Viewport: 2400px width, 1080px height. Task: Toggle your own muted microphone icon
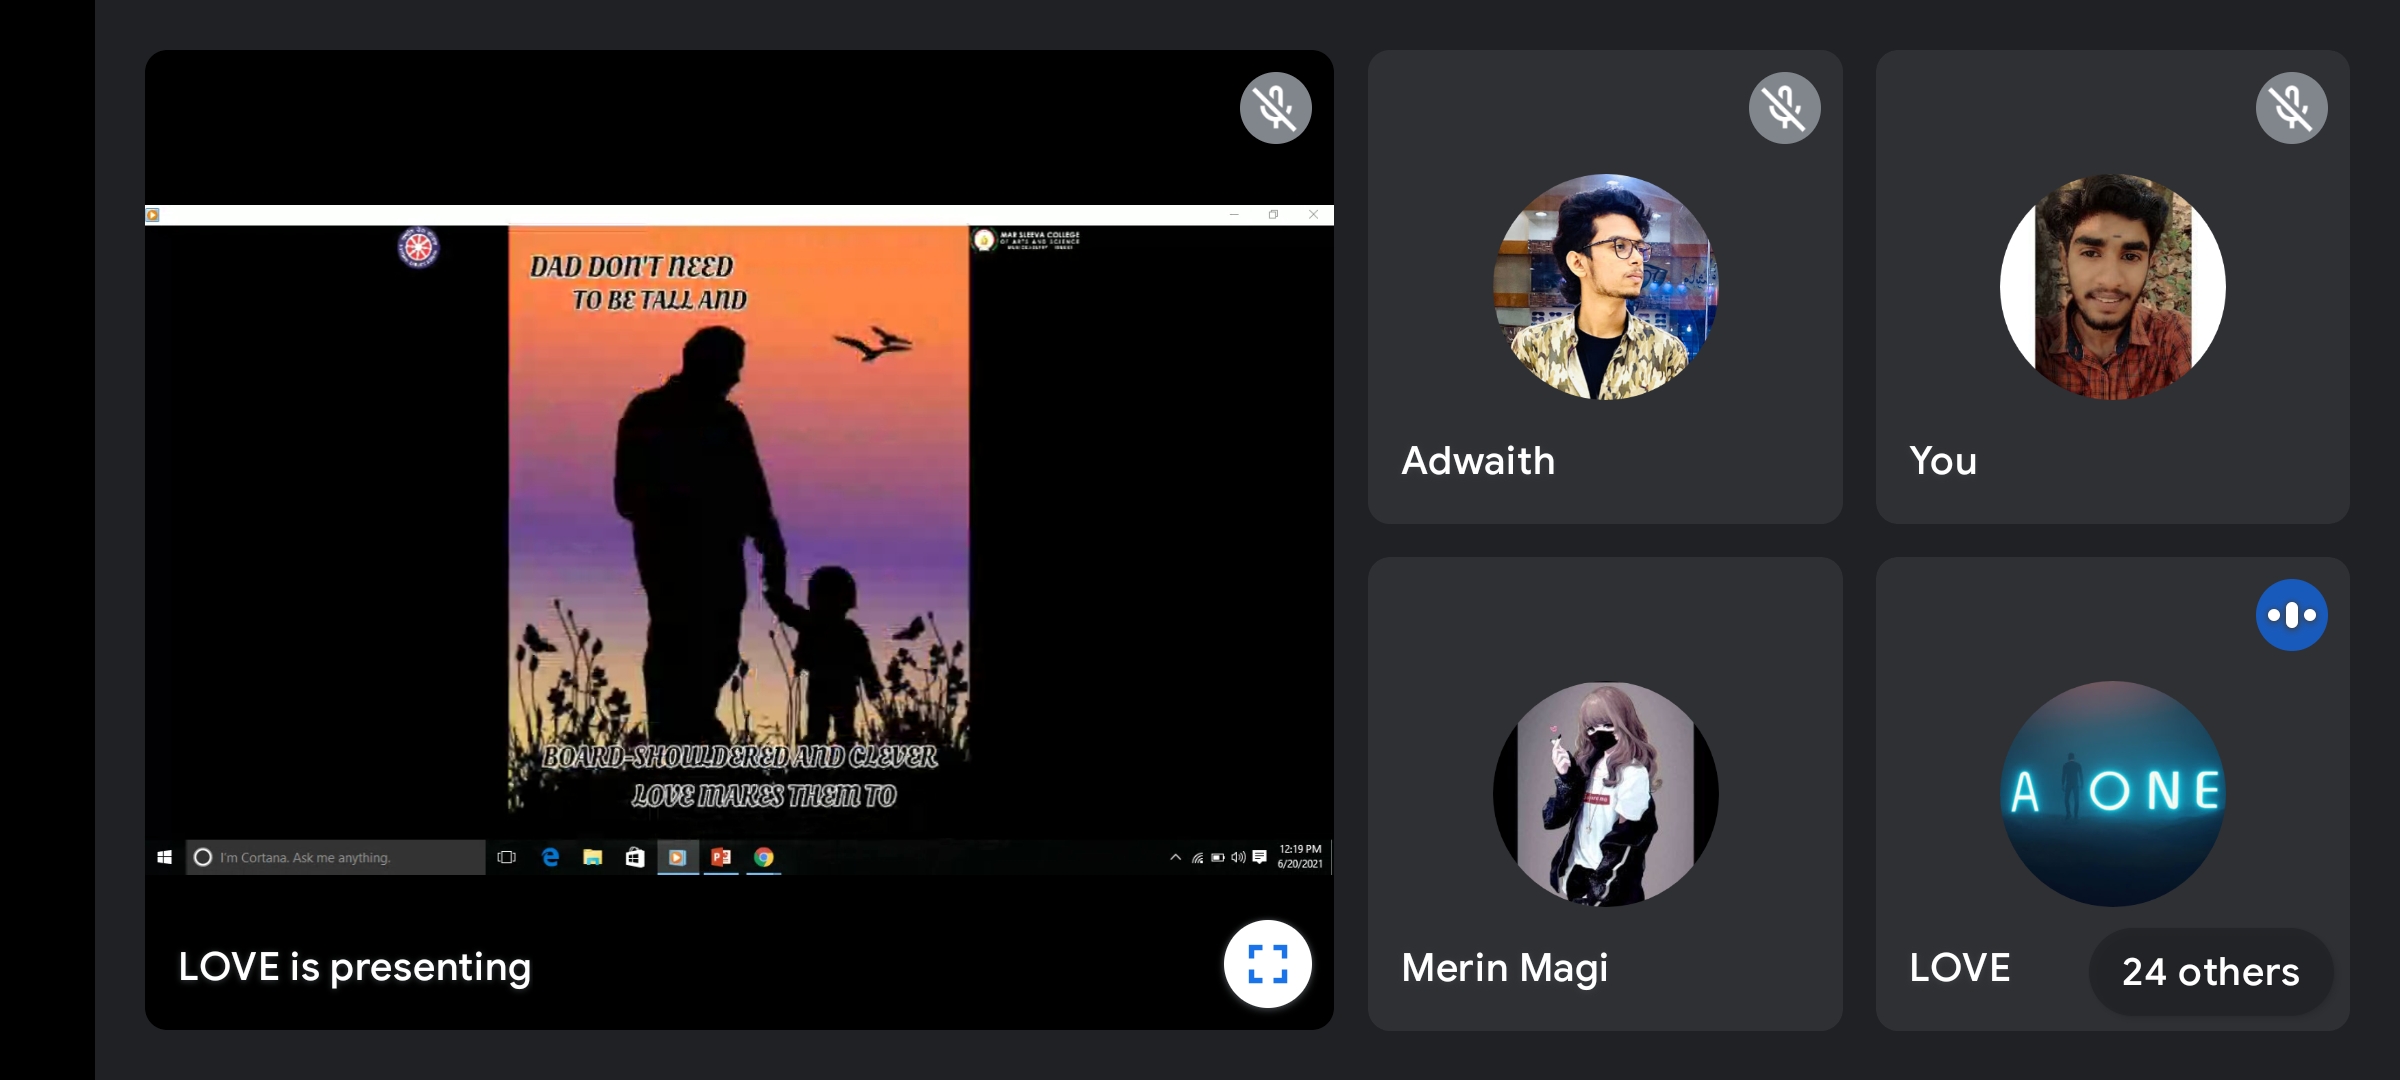[x=2291, y=108]
